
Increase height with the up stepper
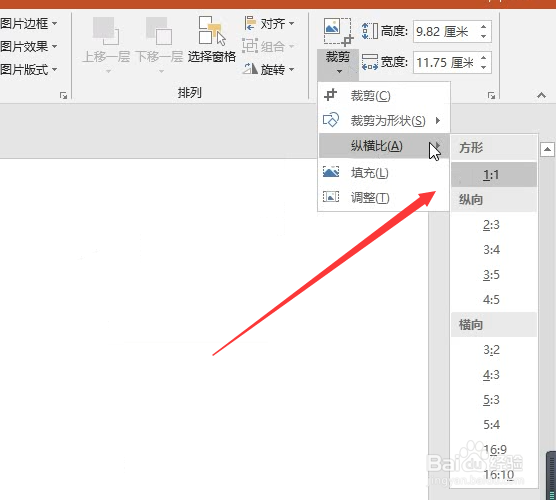(x=483, y=27)
